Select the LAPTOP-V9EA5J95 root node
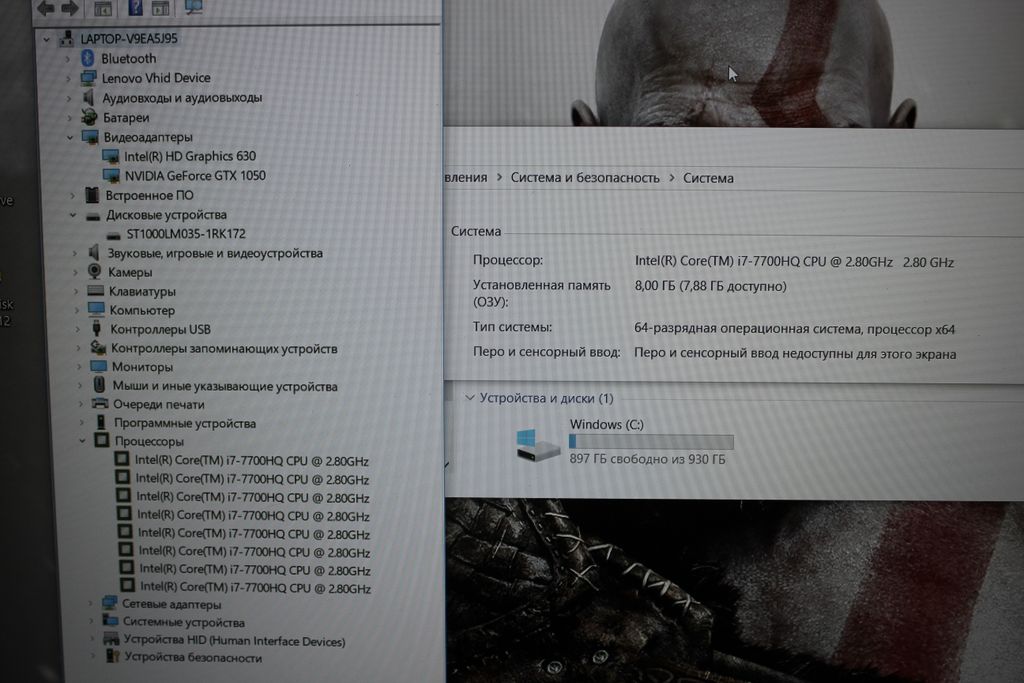 [x=129, y=39]
